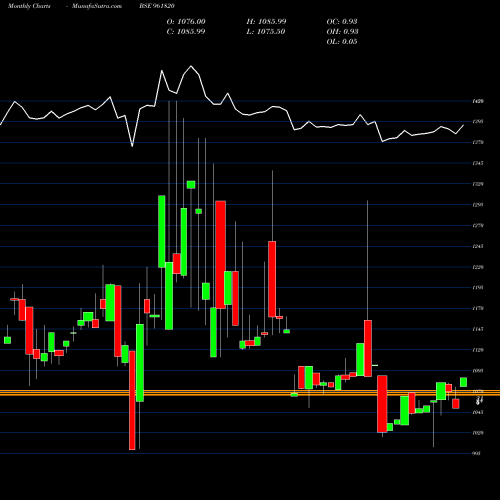Click the 1195 price axis label
Image resolution: width=500 pixels, height=500 pixels.
coord(478,288)
